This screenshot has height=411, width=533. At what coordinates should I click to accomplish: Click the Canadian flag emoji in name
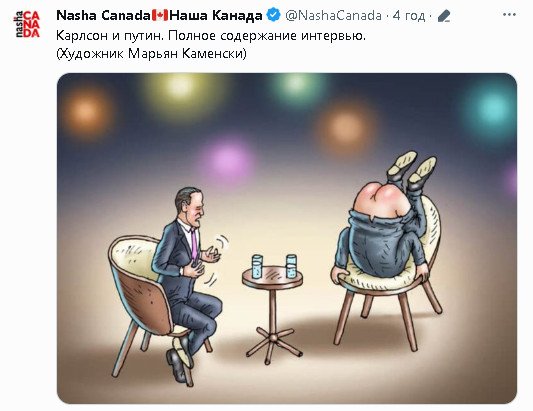pyautogui.click(x=160, y=15)
